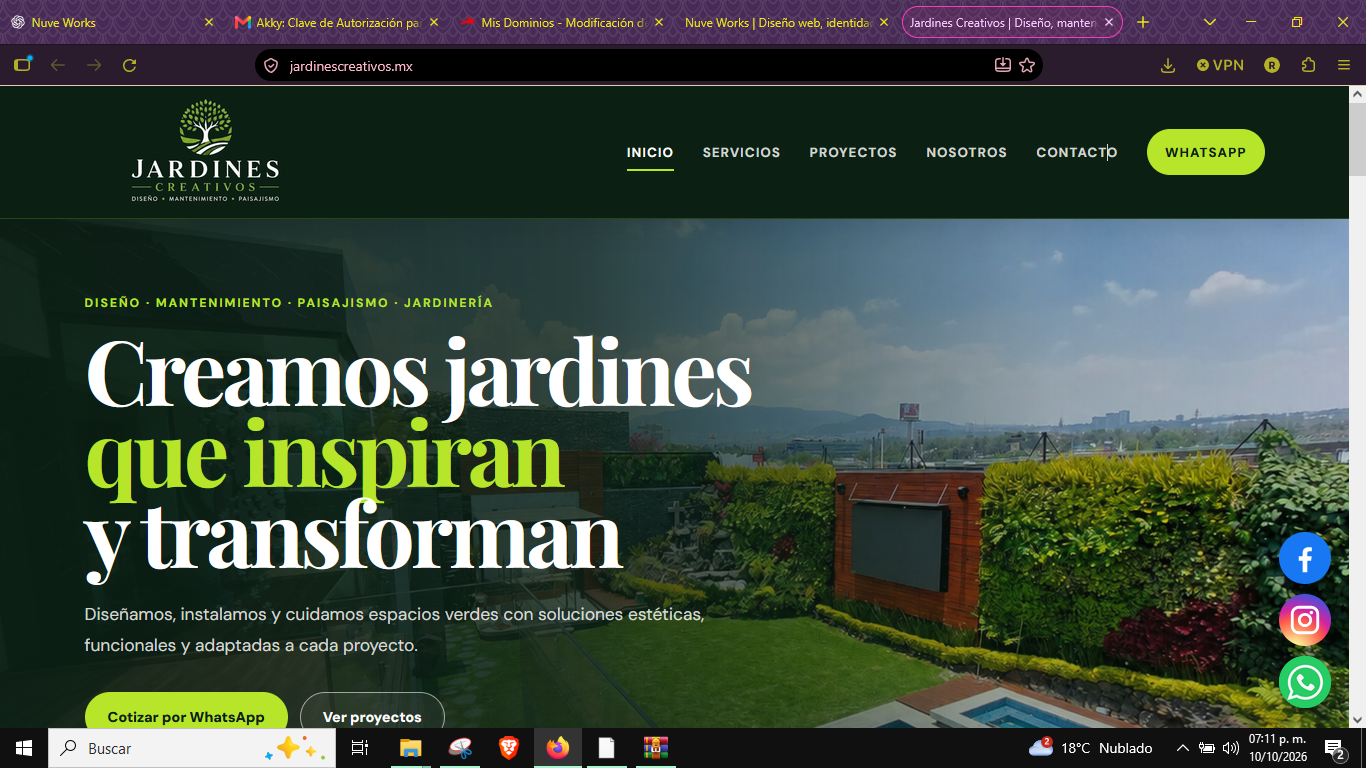Screen dimensions: 1366x768
Task: Open the floating WhatsApp chat icon
Action: (x=1305, y=682)
